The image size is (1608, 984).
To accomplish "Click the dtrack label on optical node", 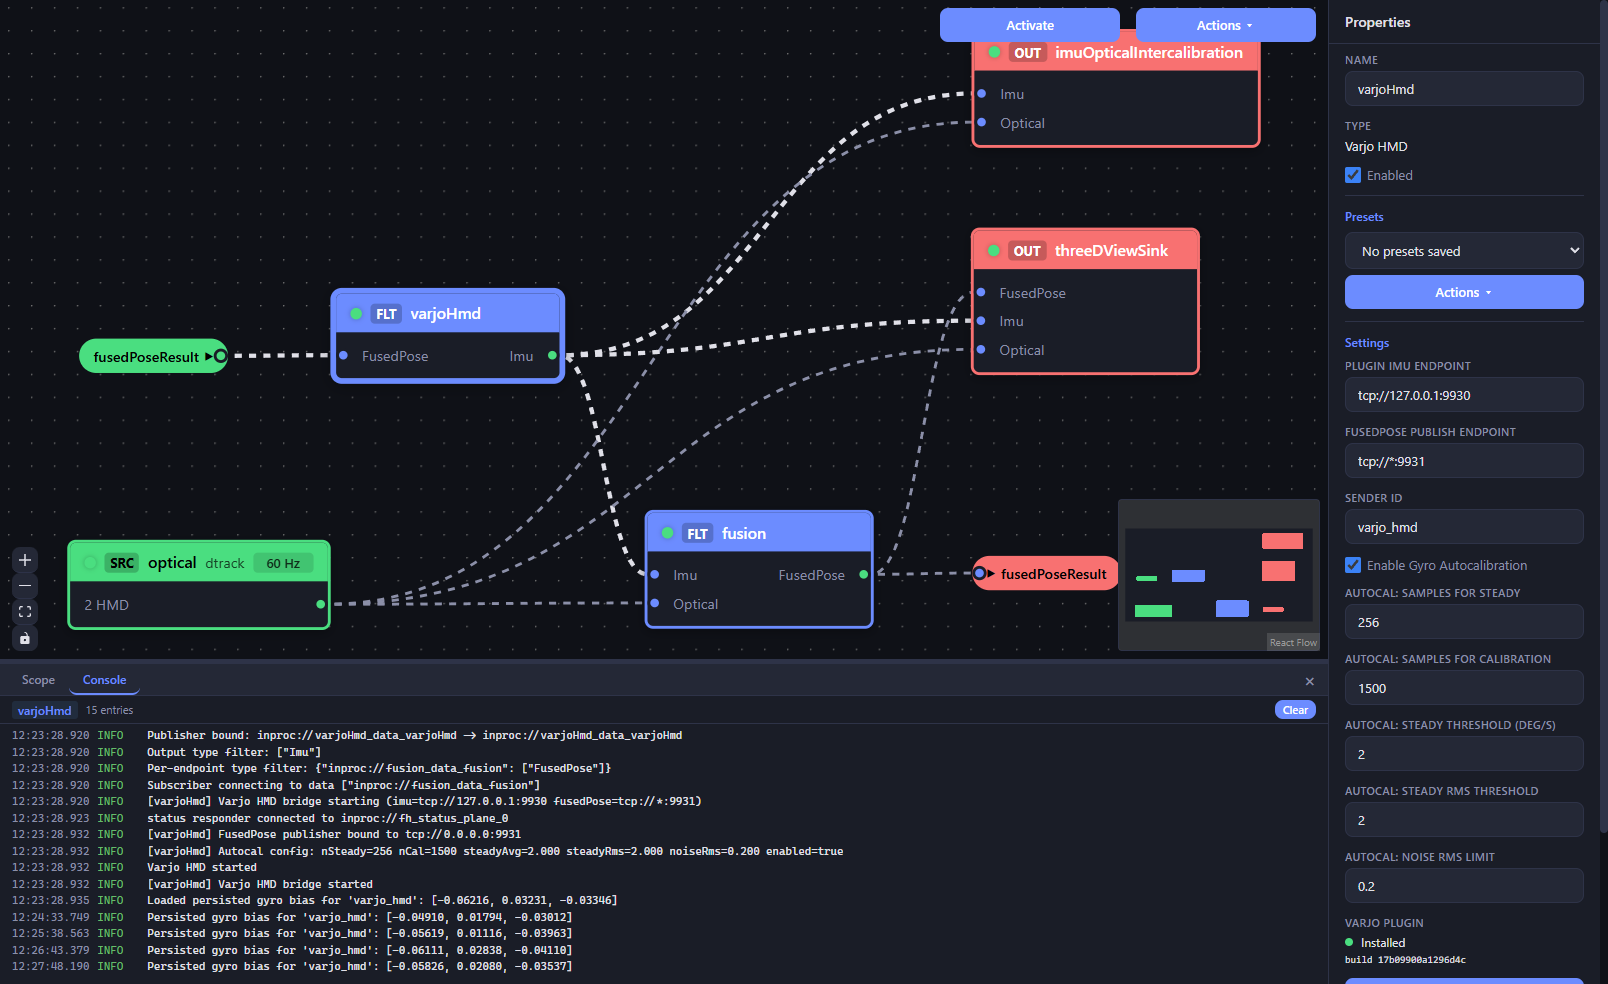I will 225,564.
